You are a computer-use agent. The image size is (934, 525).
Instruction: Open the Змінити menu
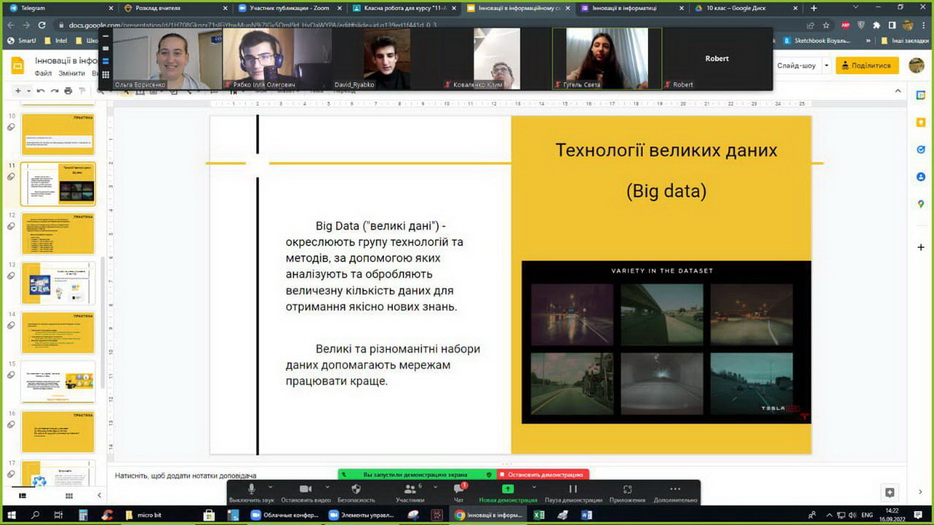71,73
